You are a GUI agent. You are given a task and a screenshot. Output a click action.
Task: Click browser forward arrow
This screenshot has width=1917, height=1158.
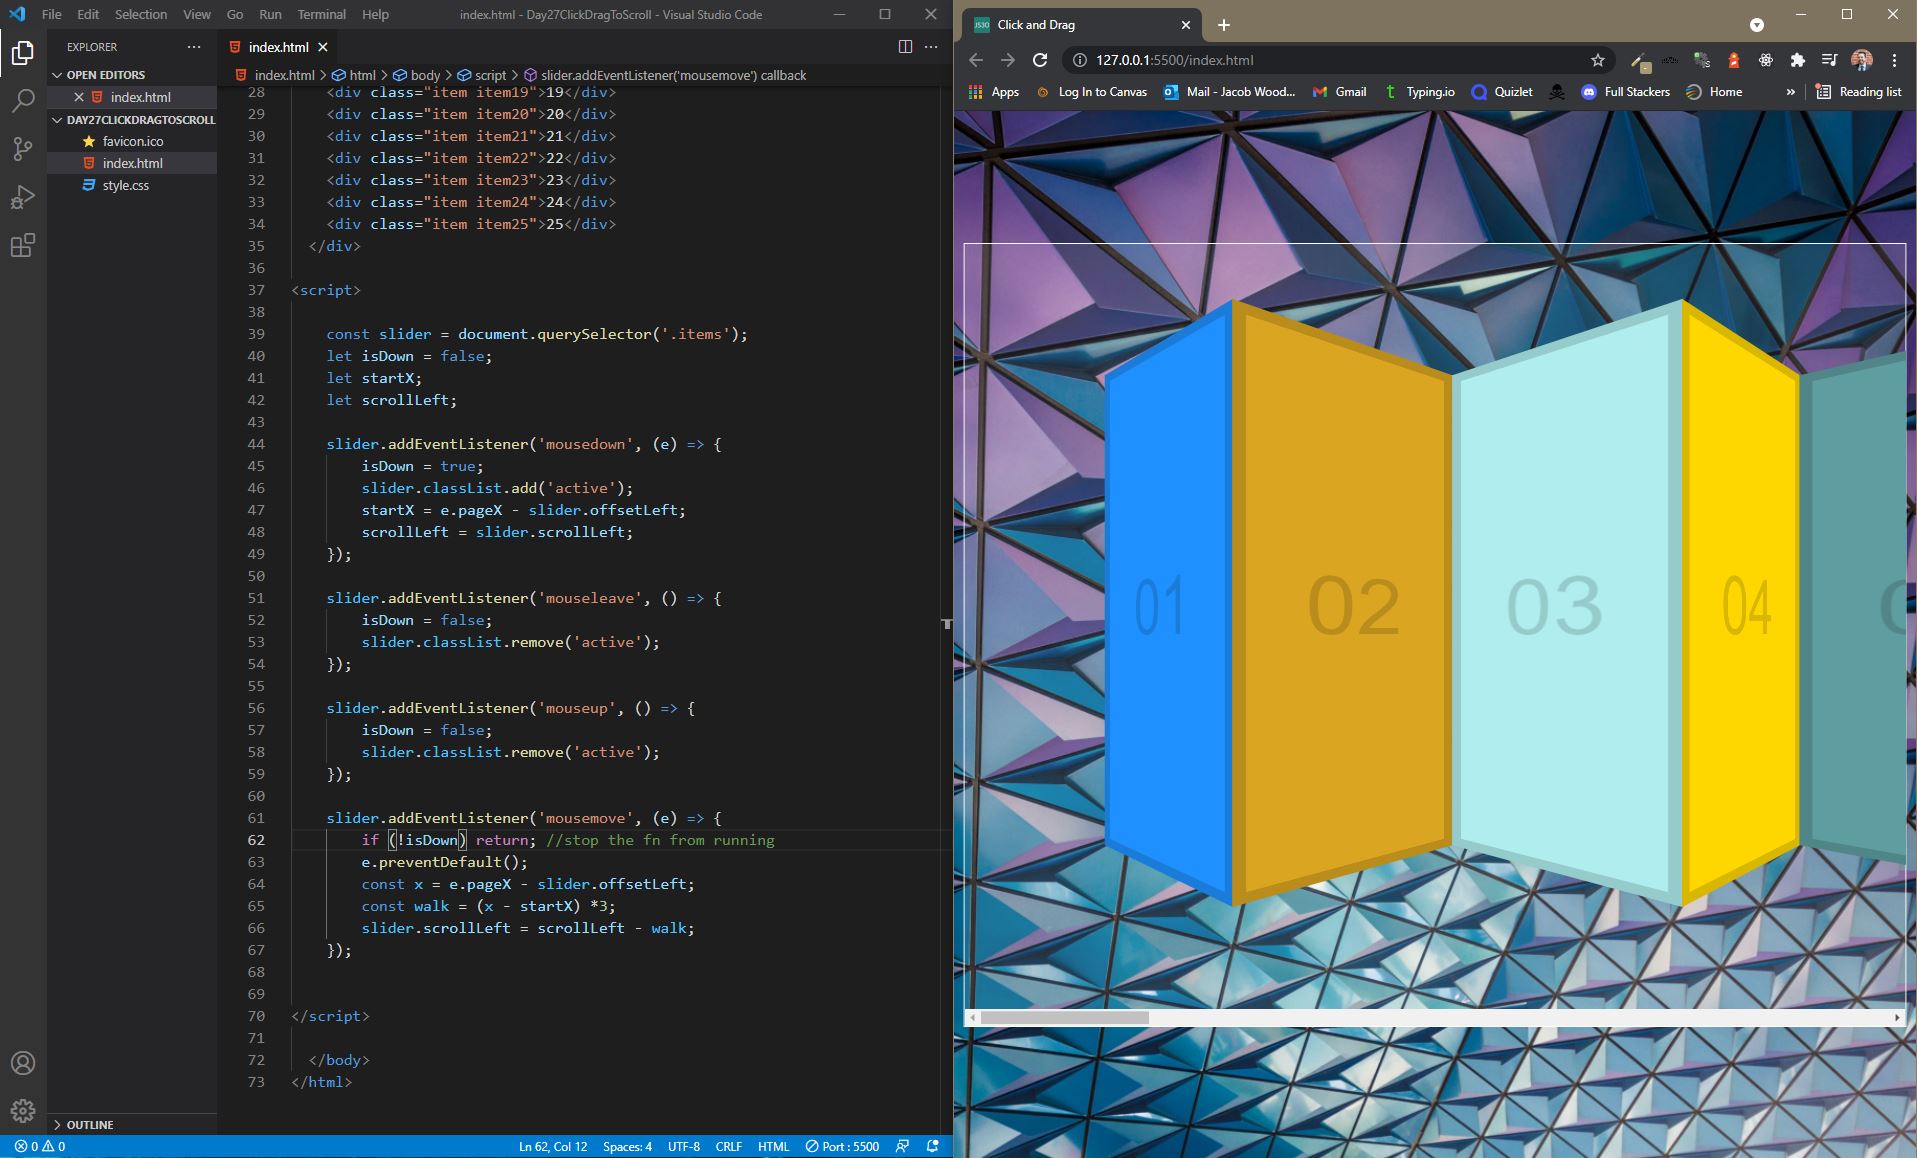1008,60
